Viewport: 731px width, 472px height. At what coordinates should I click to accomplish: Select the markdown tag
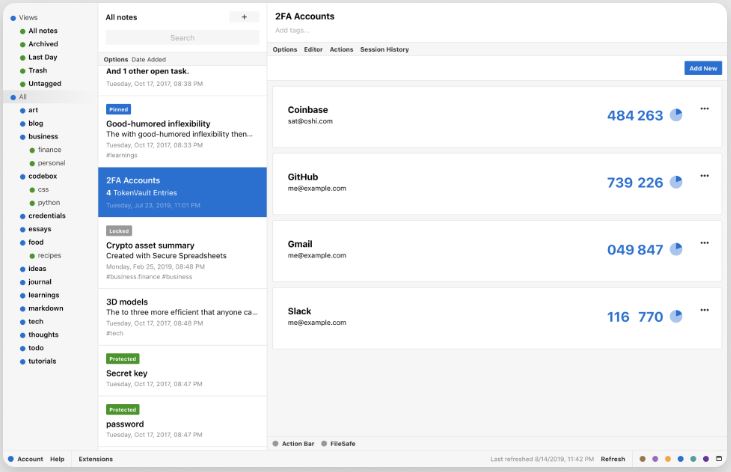(46, 308)
